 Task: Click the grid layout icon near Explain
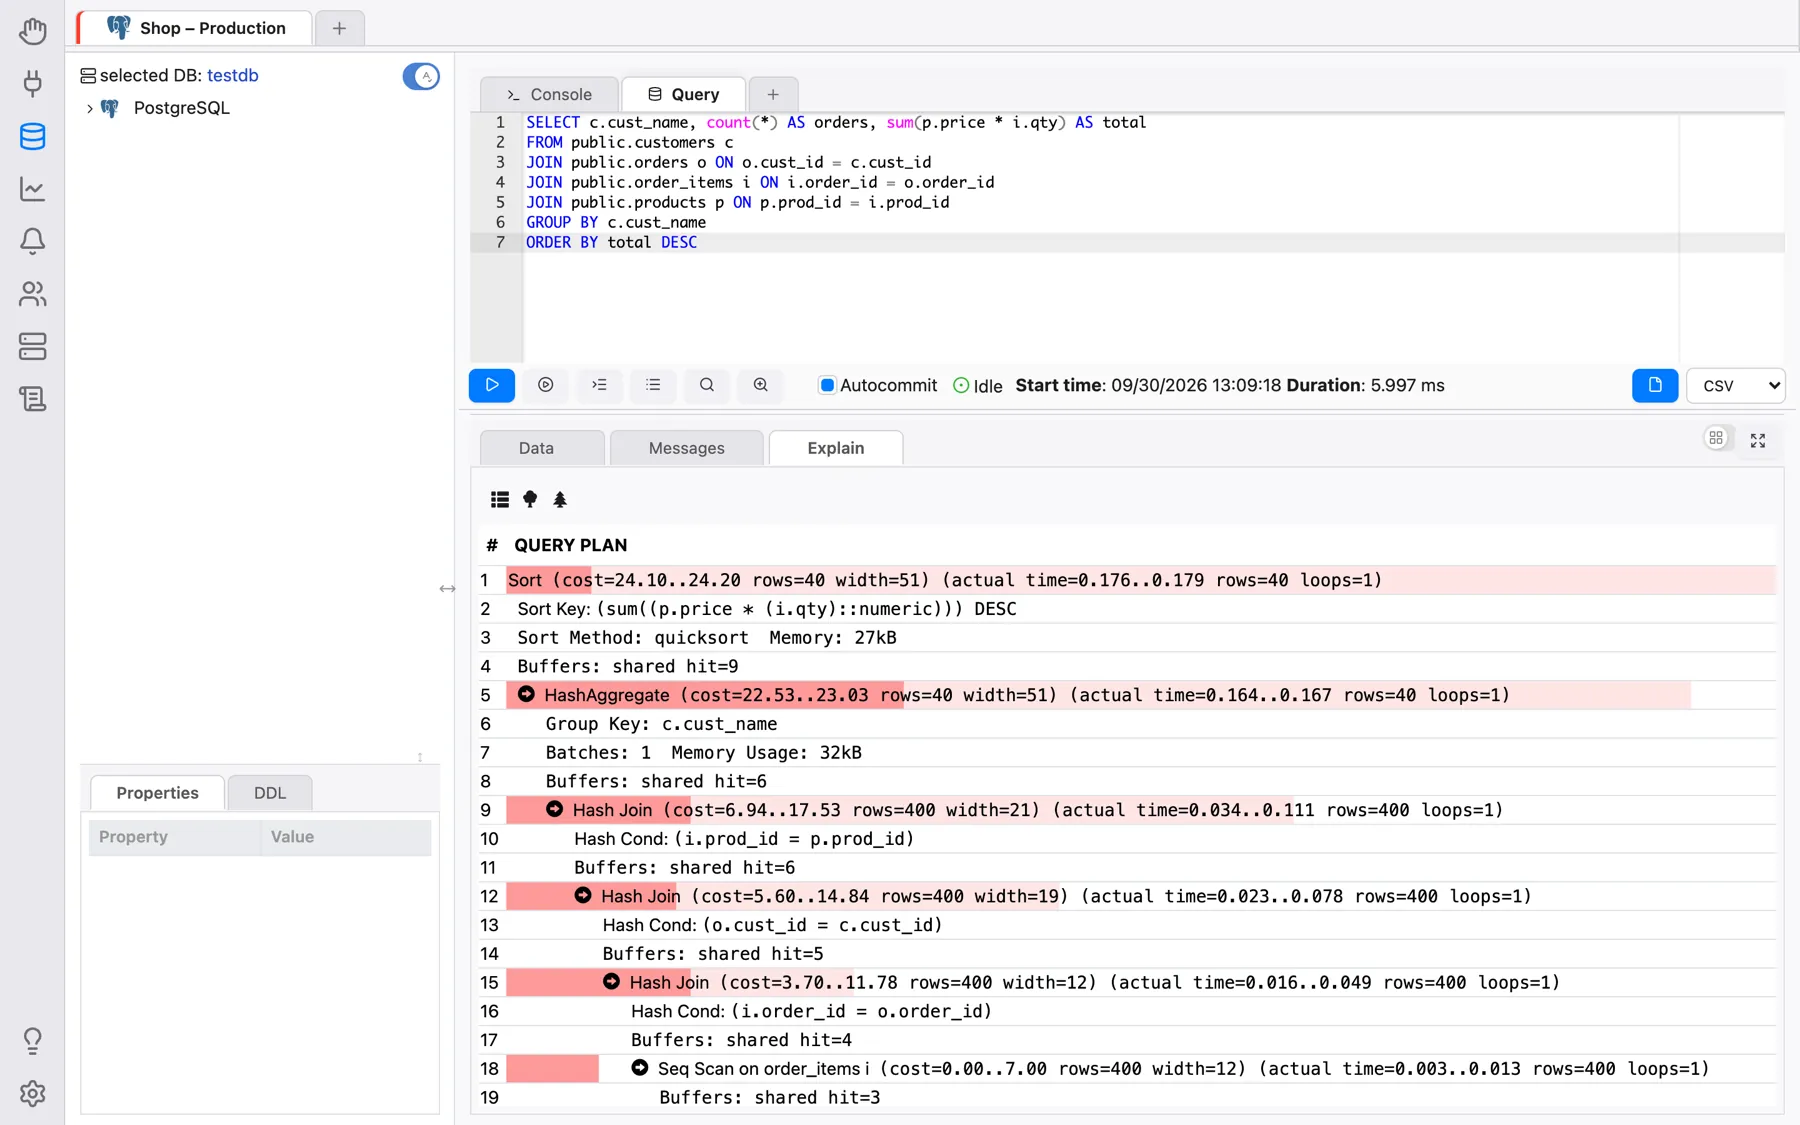click(x=1716, y=438)
